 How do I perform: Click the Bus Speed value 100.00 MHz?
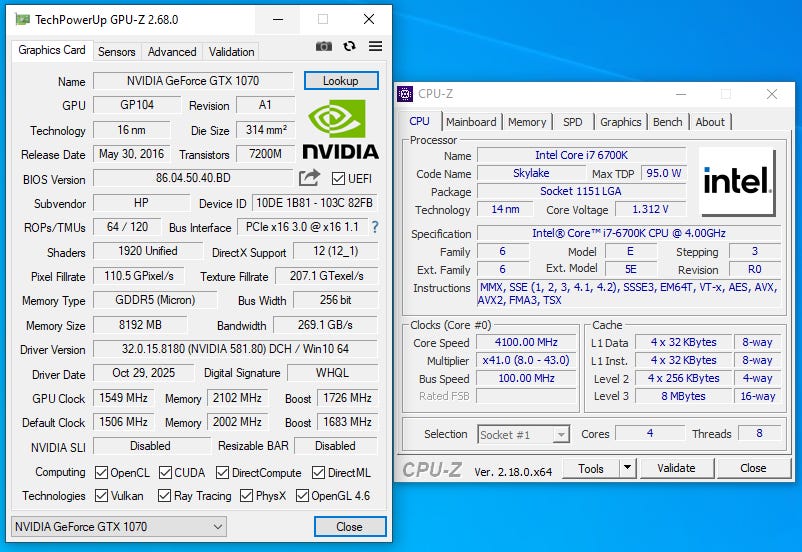[x=526, y=378]
